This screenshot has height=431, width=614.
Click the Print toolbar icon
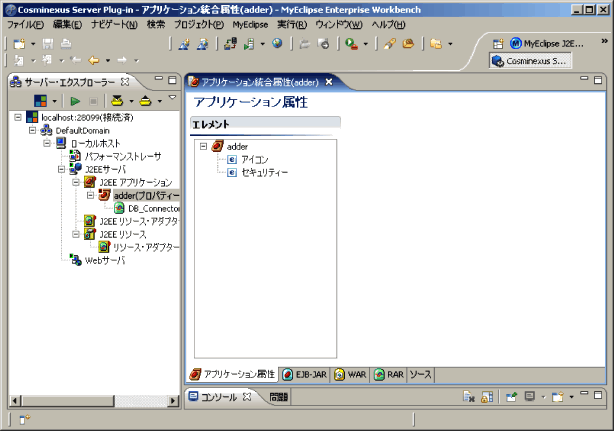pos(66,44)
